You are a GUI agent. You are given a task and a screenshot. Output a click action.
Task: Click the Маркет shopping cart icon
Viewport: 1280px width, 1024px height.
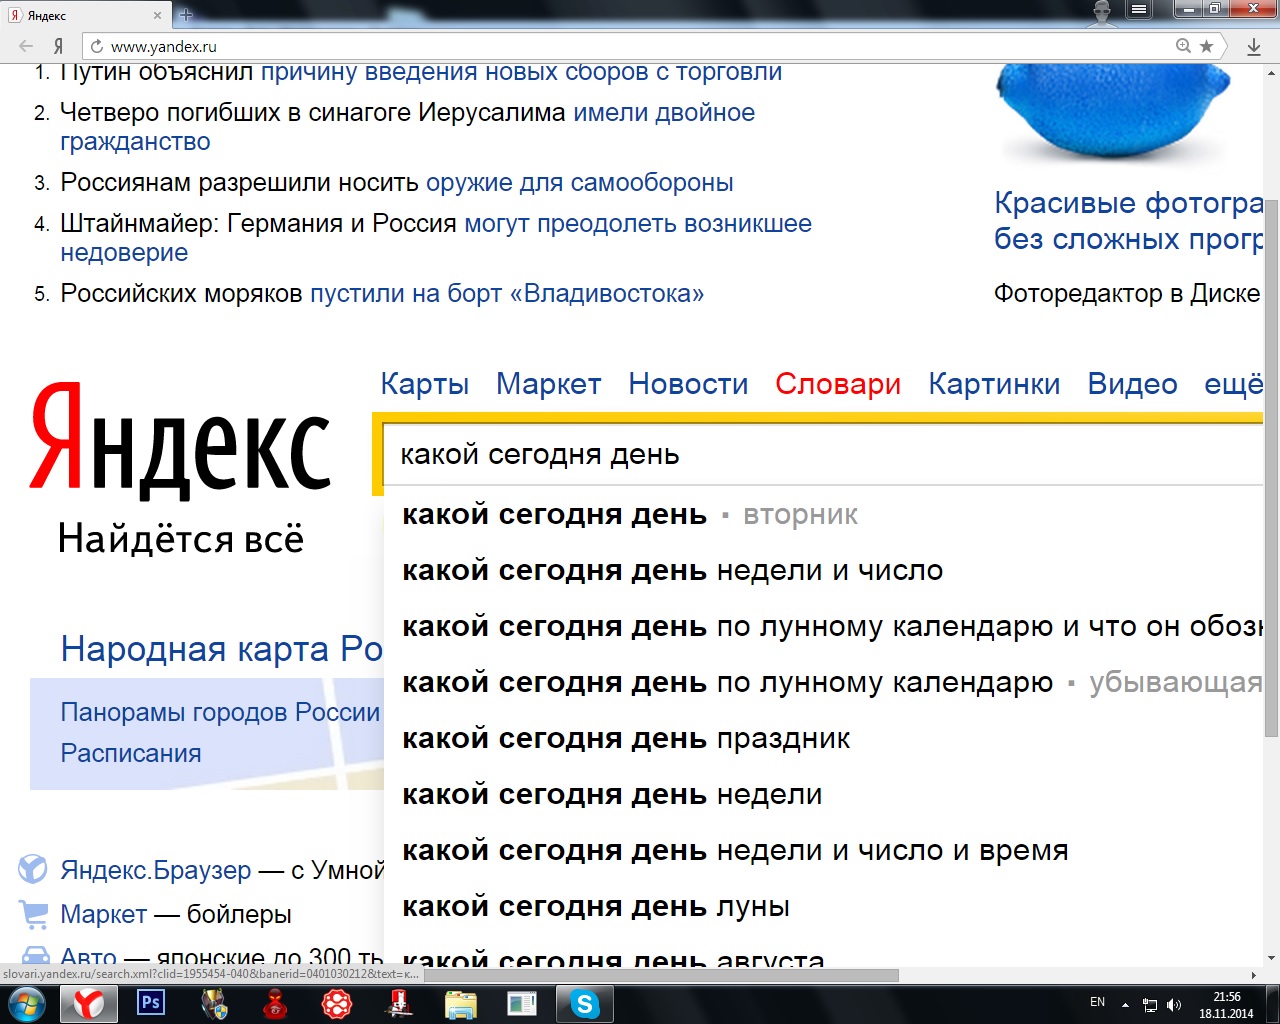33,913
